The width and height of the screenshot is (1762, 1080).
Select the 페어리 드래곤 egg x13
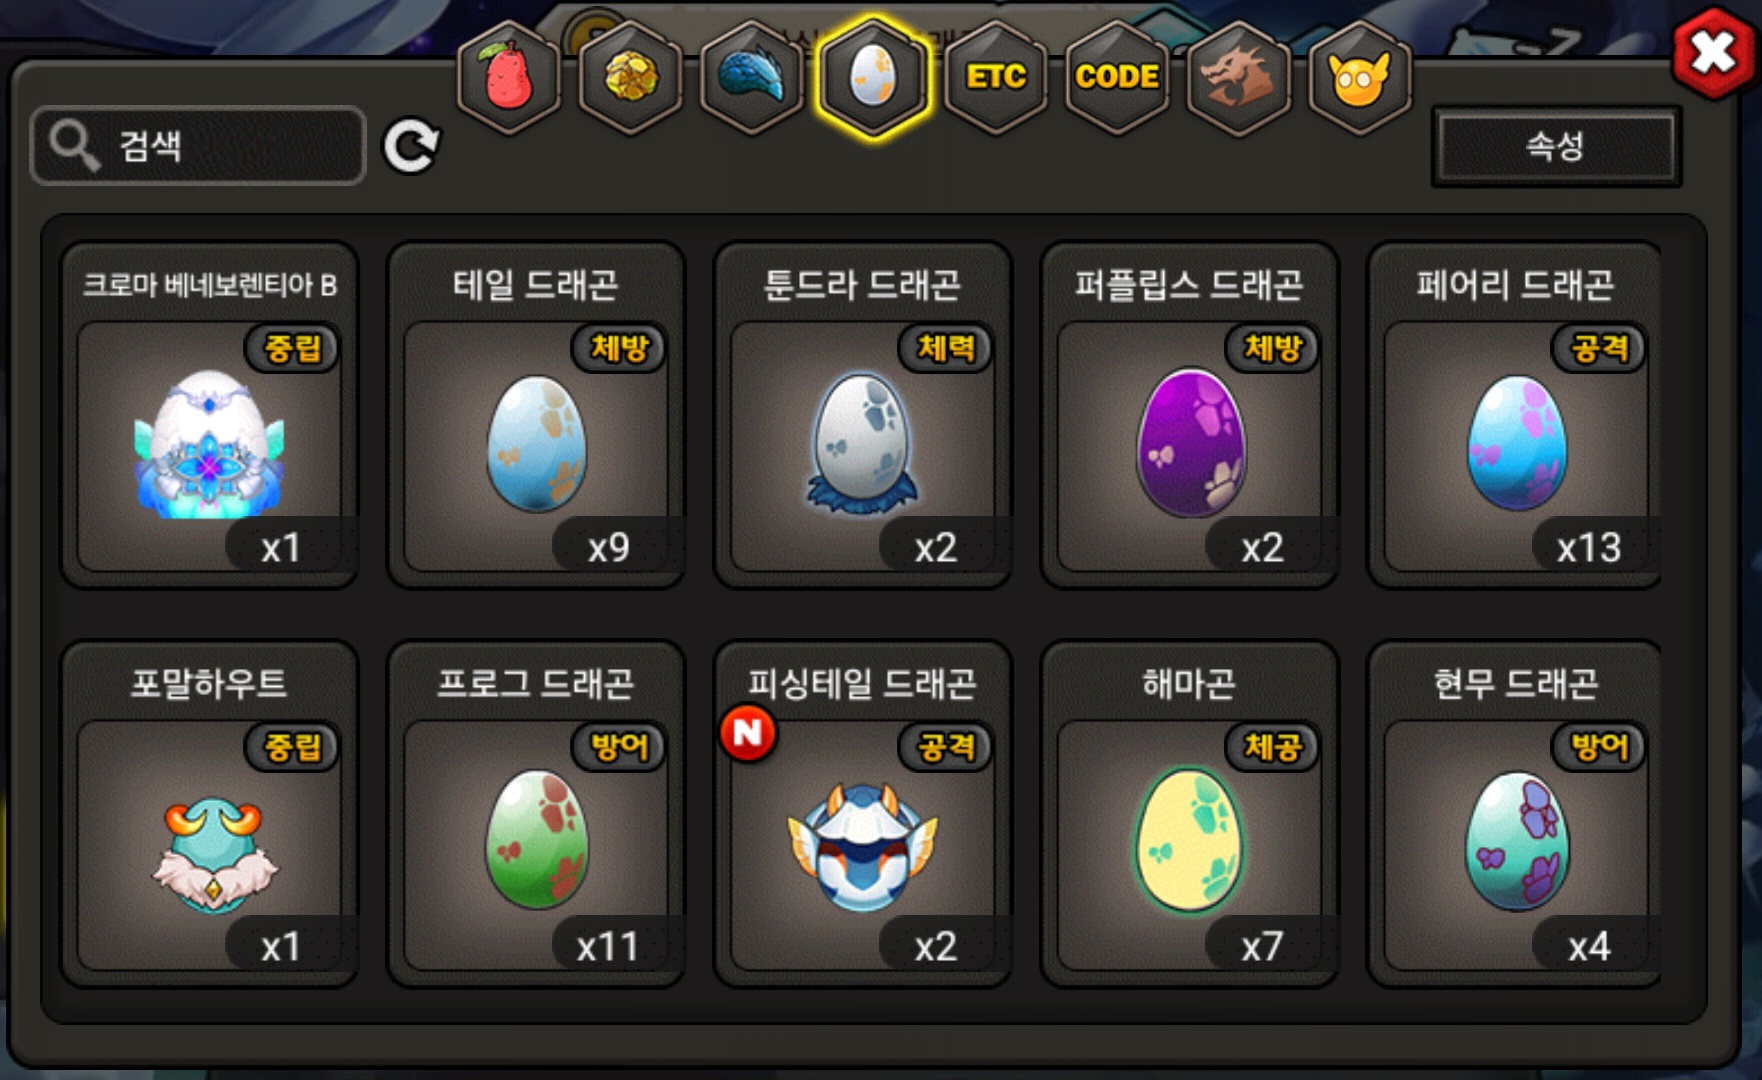tap(1515, 415)
